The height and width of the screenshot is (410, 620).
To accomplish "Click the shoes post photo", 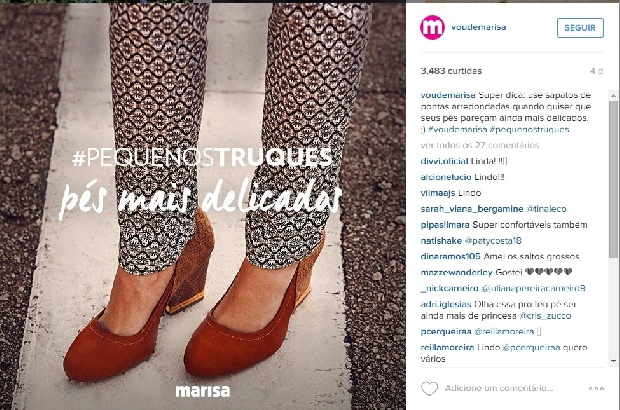I will (203, 206).
